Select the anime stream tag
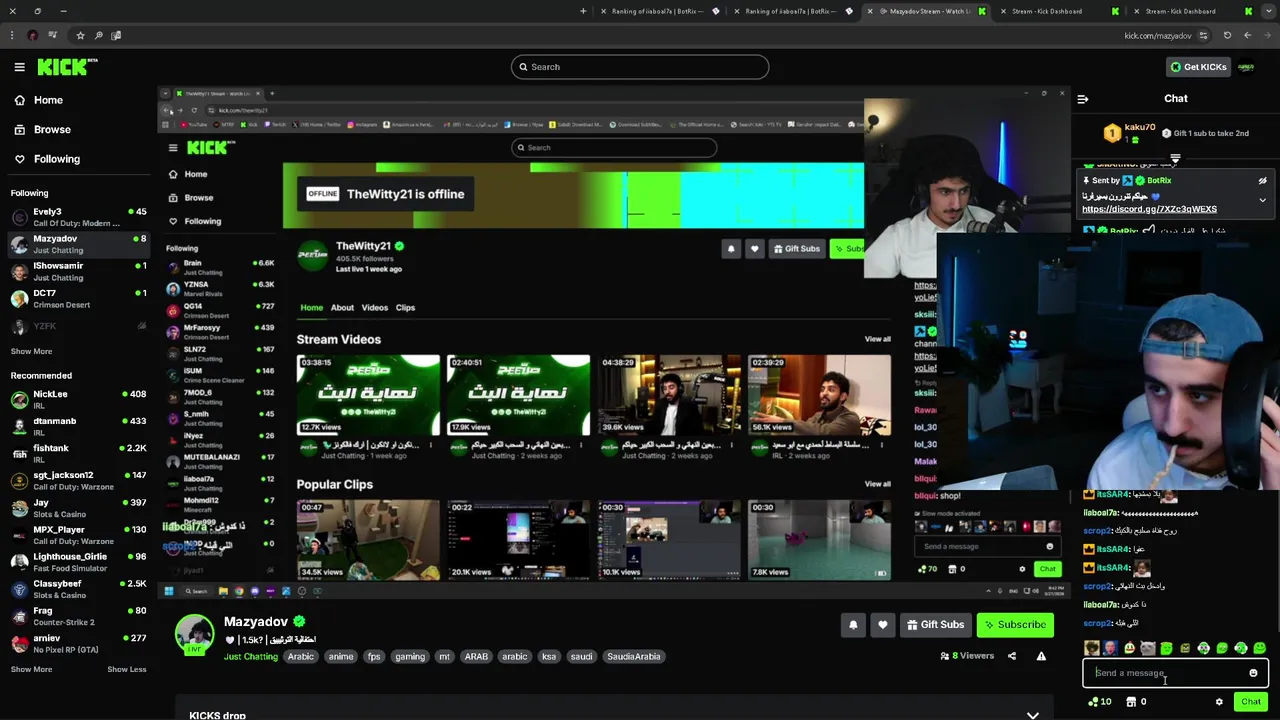 click(x=341, y=657)
